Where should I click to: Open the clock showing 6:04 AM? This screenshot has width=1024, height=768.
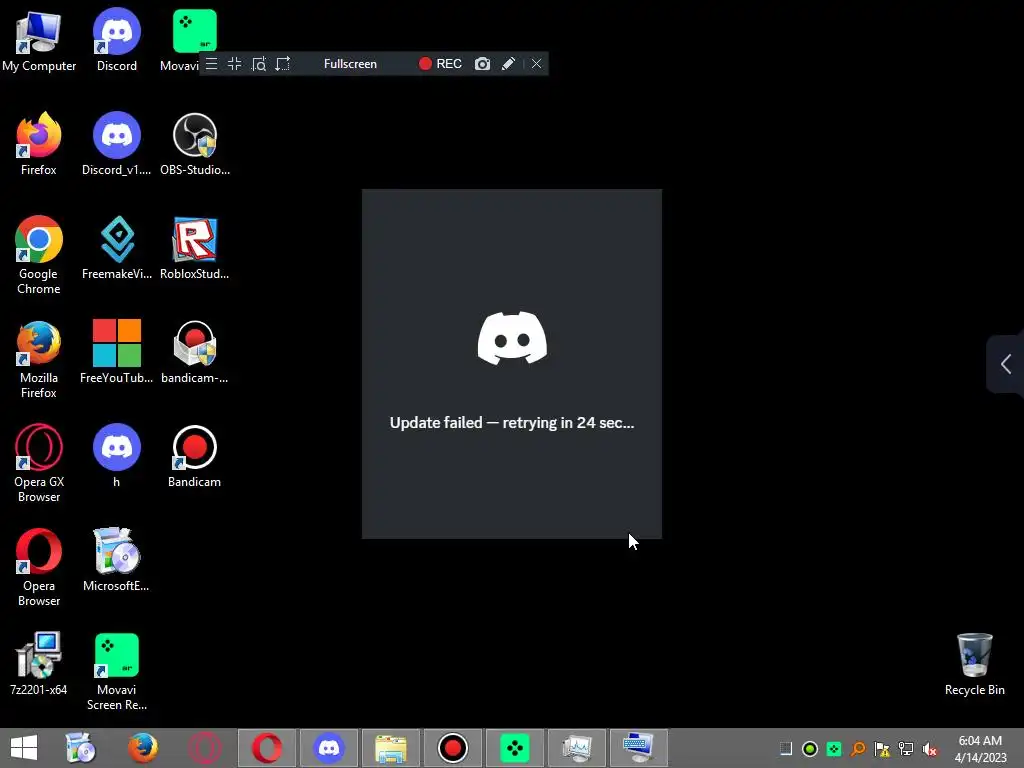[980, 748]
